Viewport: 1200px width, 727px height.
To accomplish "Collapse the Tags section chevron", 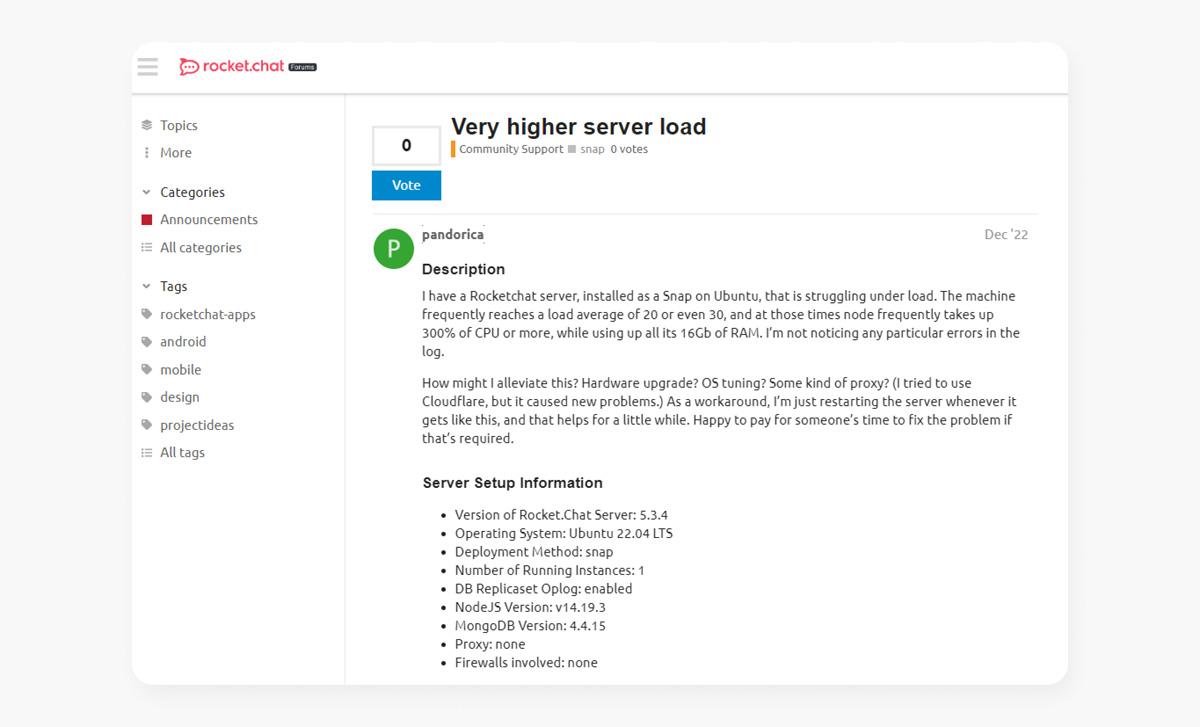I will 147,286.
